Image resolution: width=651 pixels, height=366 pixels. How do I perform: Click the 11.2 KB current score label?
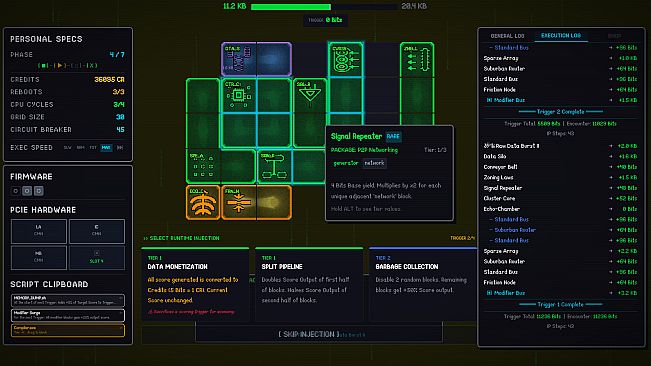(235, 6)
